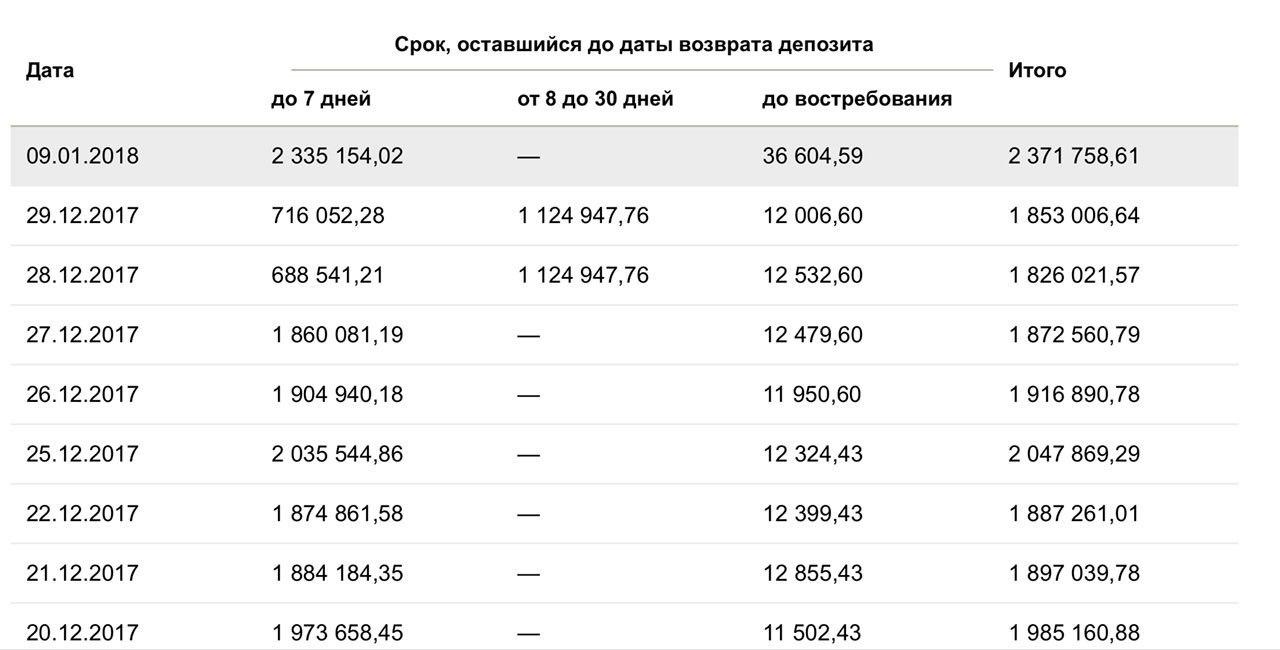The height and width of the screenshot is (650, 1280).
Task: Click the 1 124 947,76 value for 29.12.2017
Action: point(583,216)
